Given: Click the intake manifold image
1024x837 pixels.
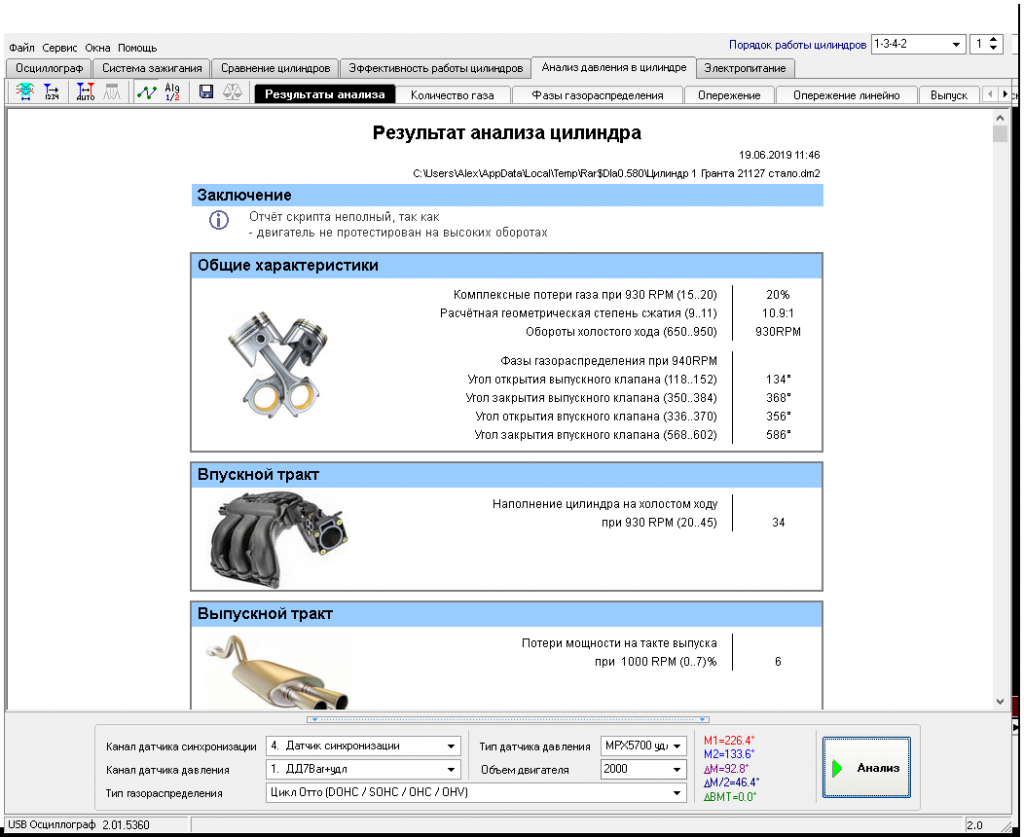Looking at the screenshot, I should tap(278, 541).
